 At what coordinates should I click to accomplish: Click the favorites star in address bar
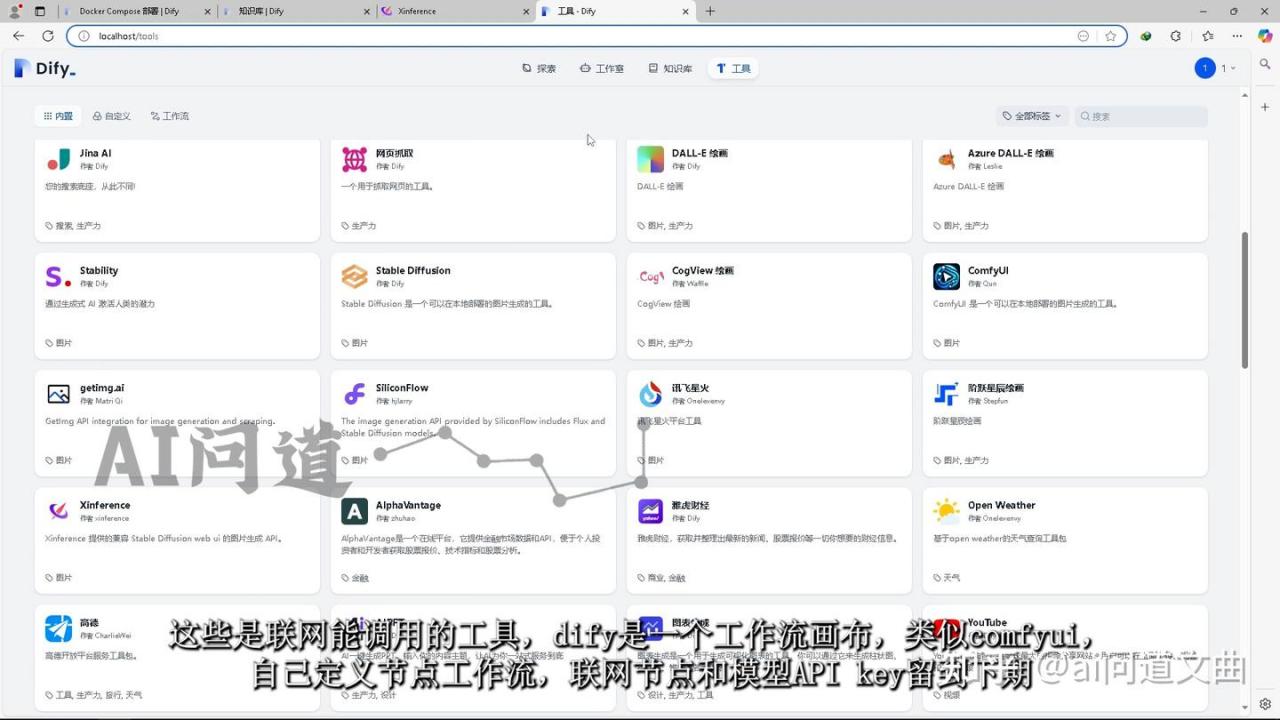pos(1110,36)
